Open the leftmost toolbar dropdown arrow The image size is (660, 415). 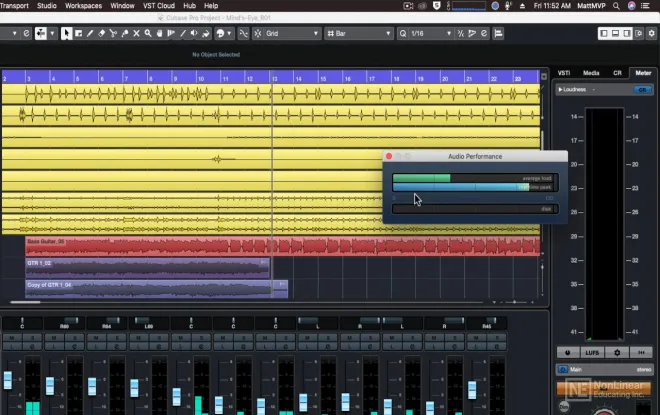(14, 33)
